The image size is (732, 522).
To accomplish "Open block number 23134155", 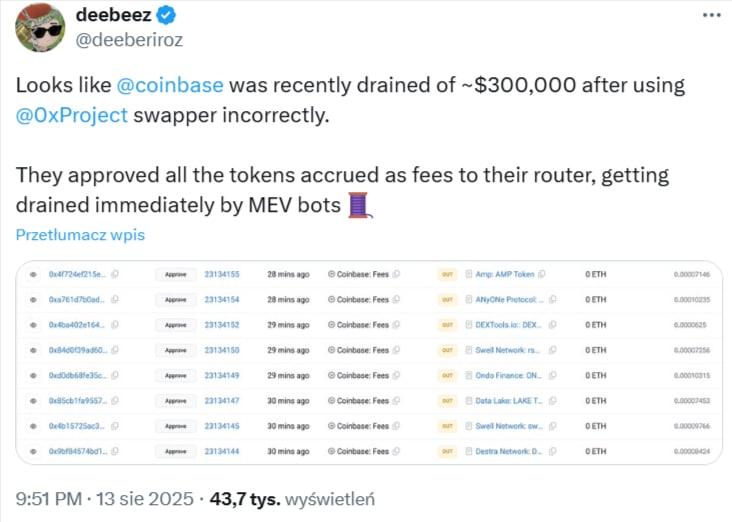I will point(222,273).
